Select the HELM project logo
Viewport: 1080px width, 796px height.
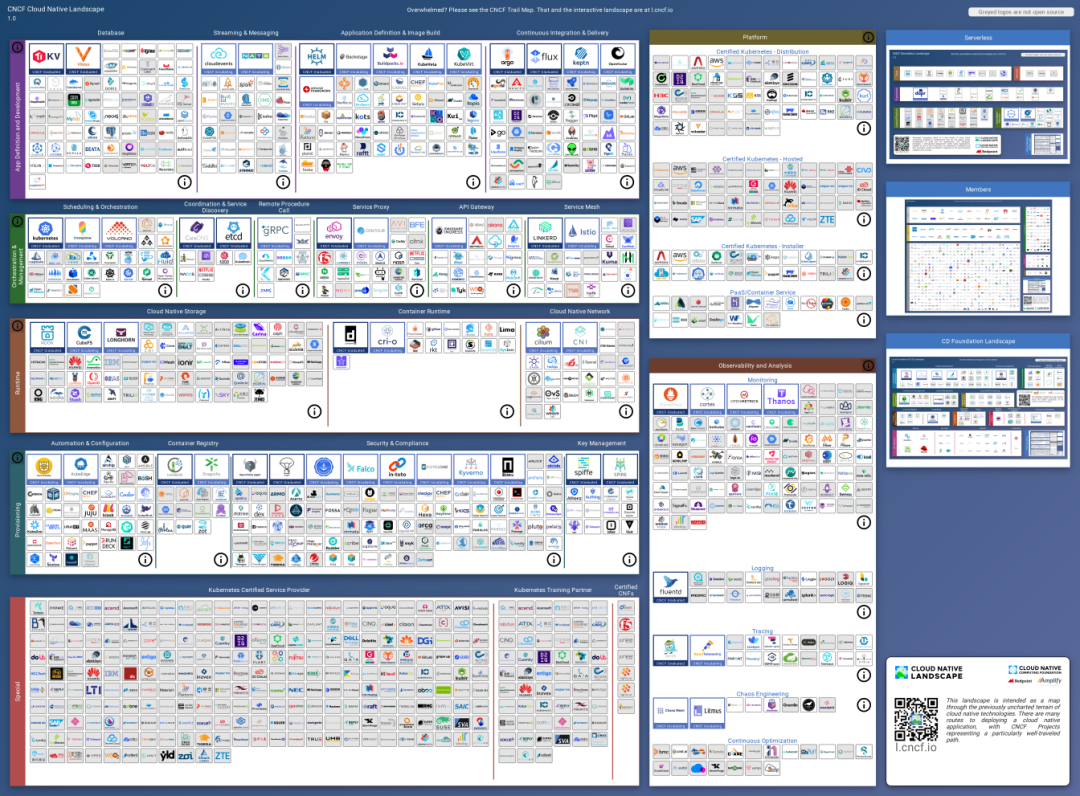(316, 58)
